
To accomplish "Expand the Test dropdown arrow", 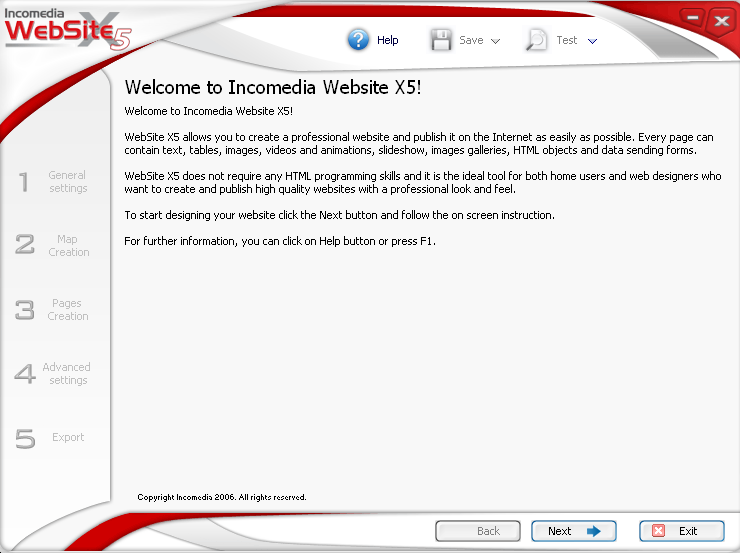I will point(592,41).
